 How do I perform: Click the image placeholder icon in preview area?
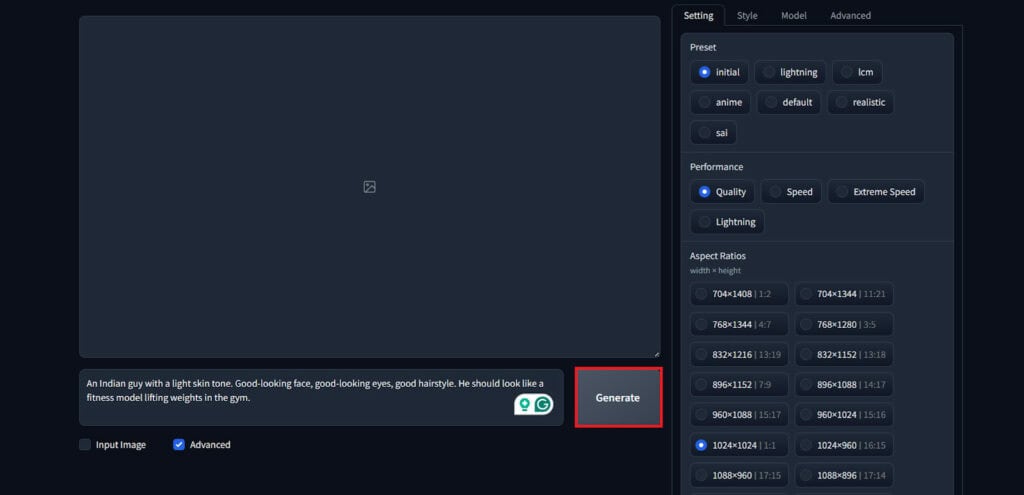coord(369,187)
